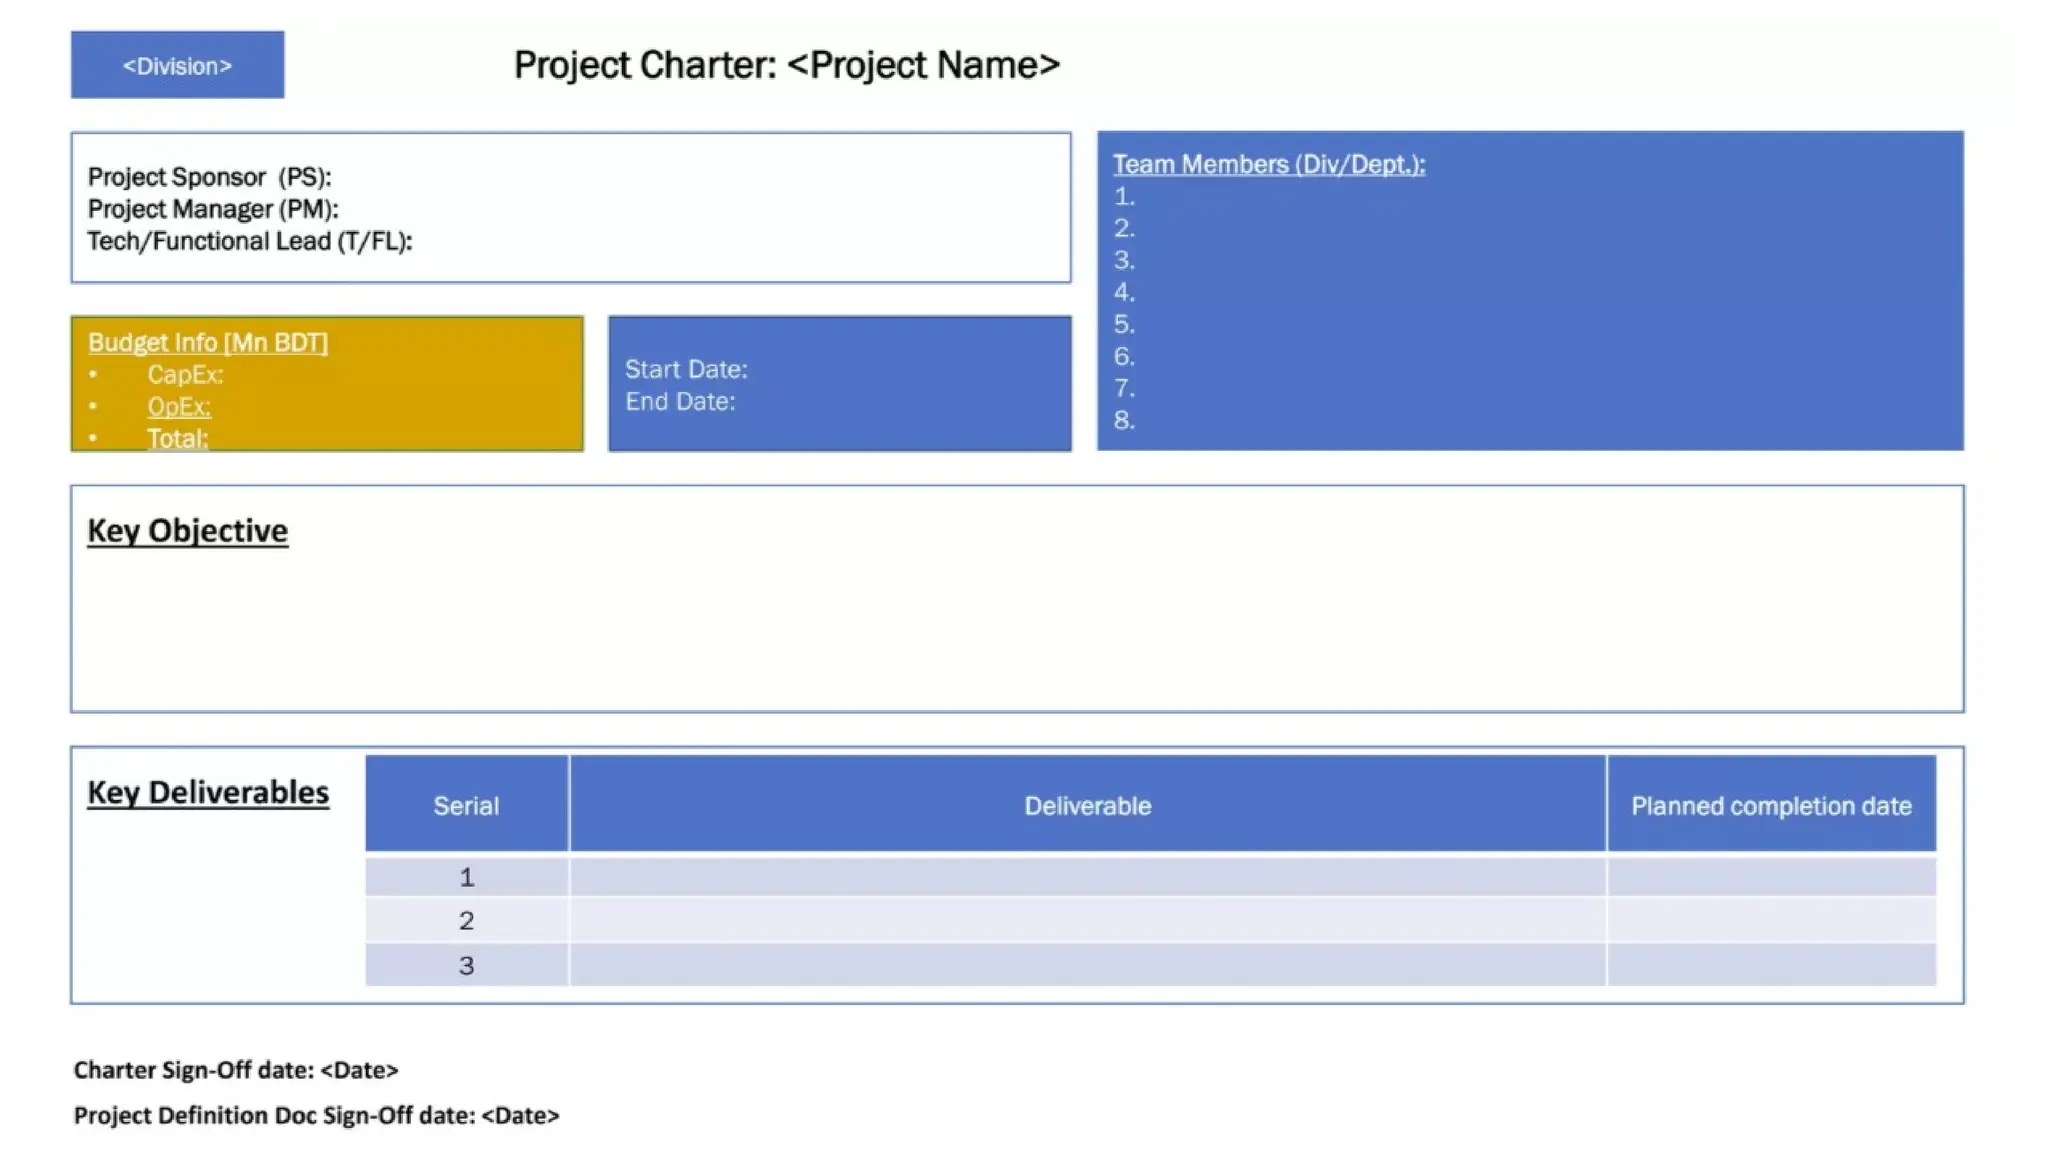Click the <Division> blue box
Image resolution: width=2048 pixels, height=1152 pixels.
point(177,65)
